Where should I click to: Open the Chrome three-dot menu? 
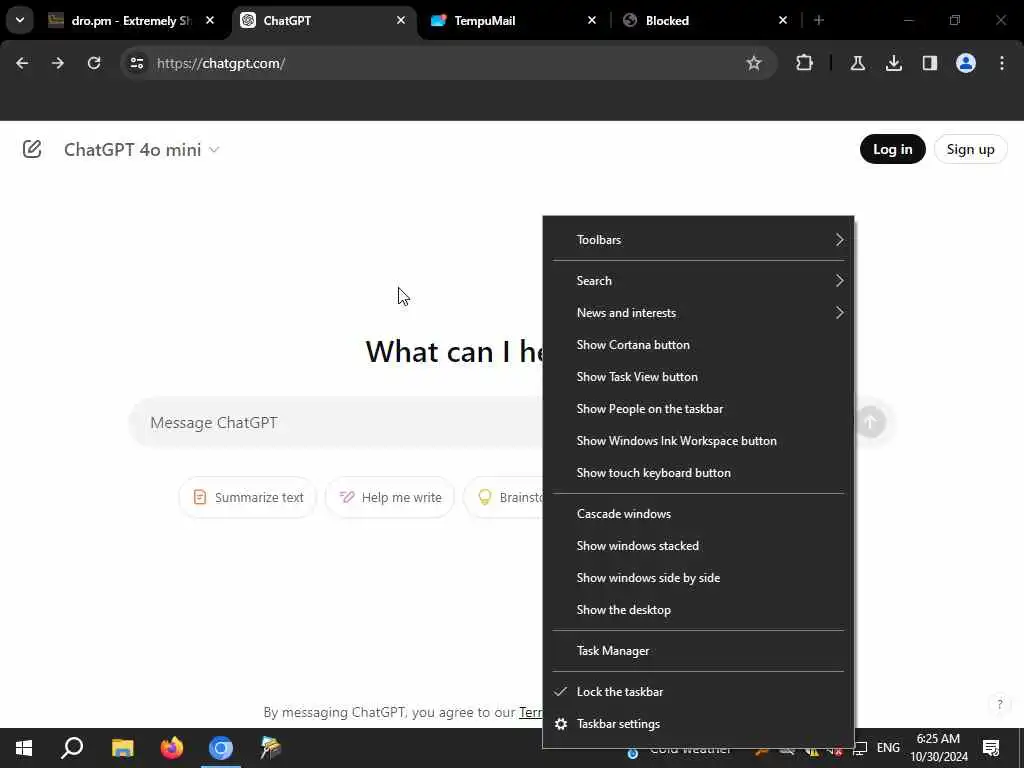tap(1002, 63)
